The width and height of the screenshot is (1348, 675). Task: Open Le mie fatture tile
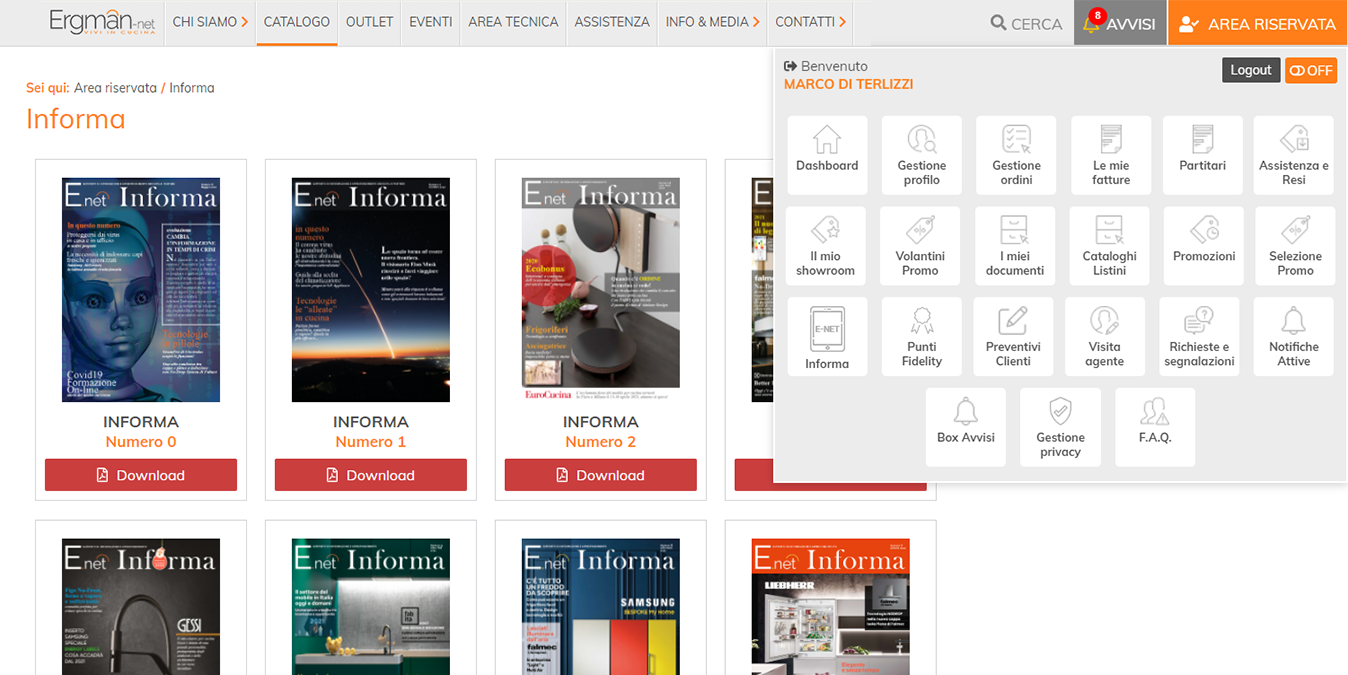coord(1111,155)
